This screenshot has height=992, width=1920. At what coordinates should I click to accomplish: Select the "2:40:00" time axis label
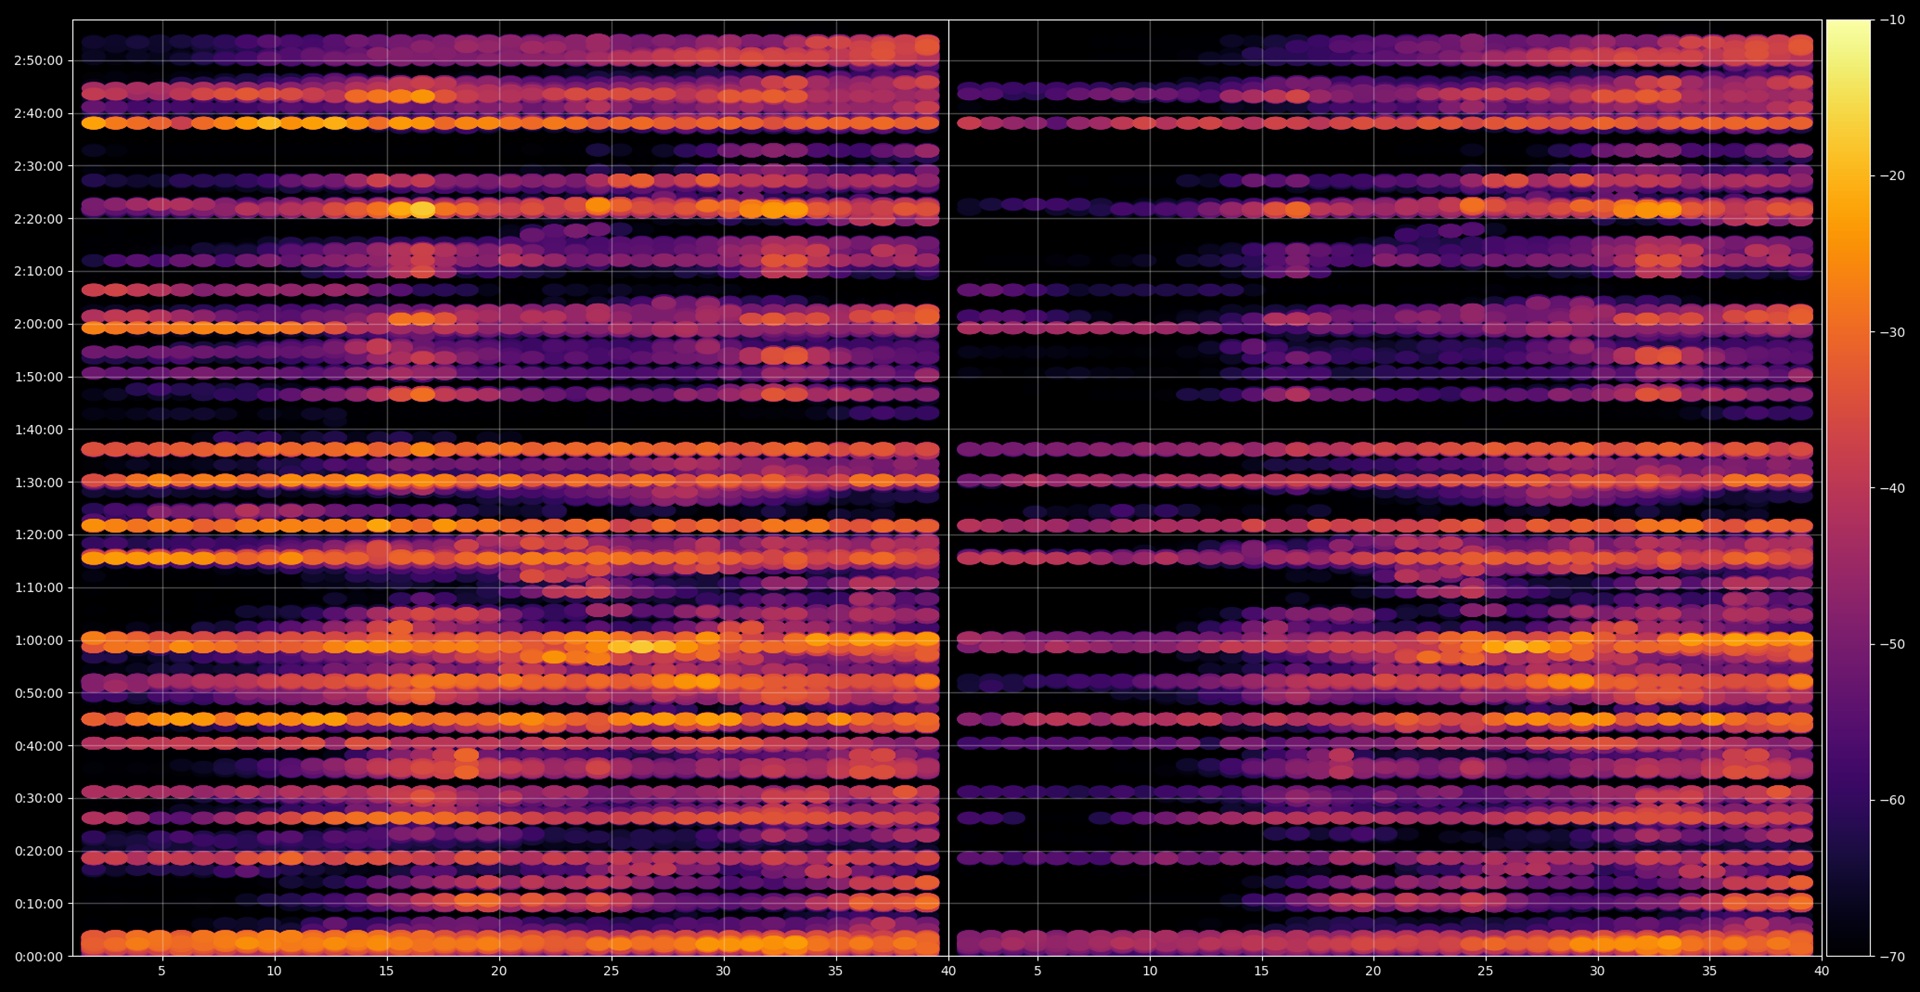tap(38, 113)
